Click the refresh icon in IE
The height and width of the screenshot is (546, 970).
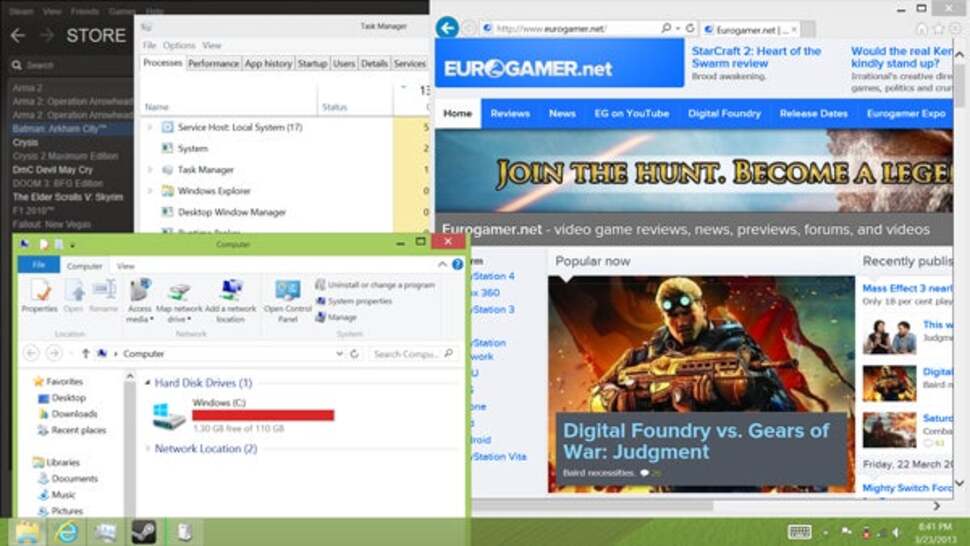[690, 28]
